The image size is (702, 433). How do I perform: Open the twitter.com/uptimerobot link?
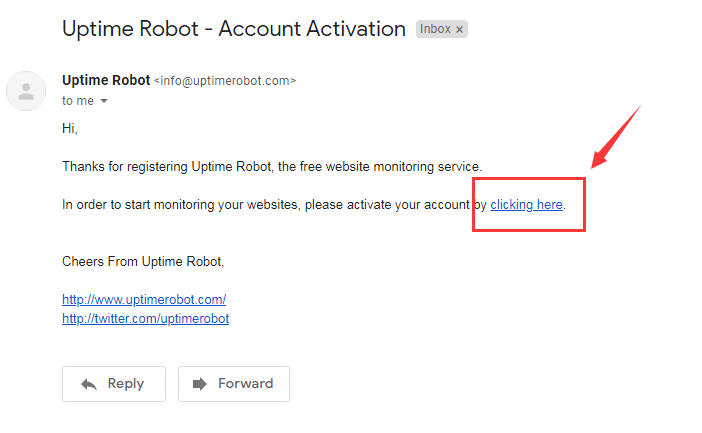[145, 319]
